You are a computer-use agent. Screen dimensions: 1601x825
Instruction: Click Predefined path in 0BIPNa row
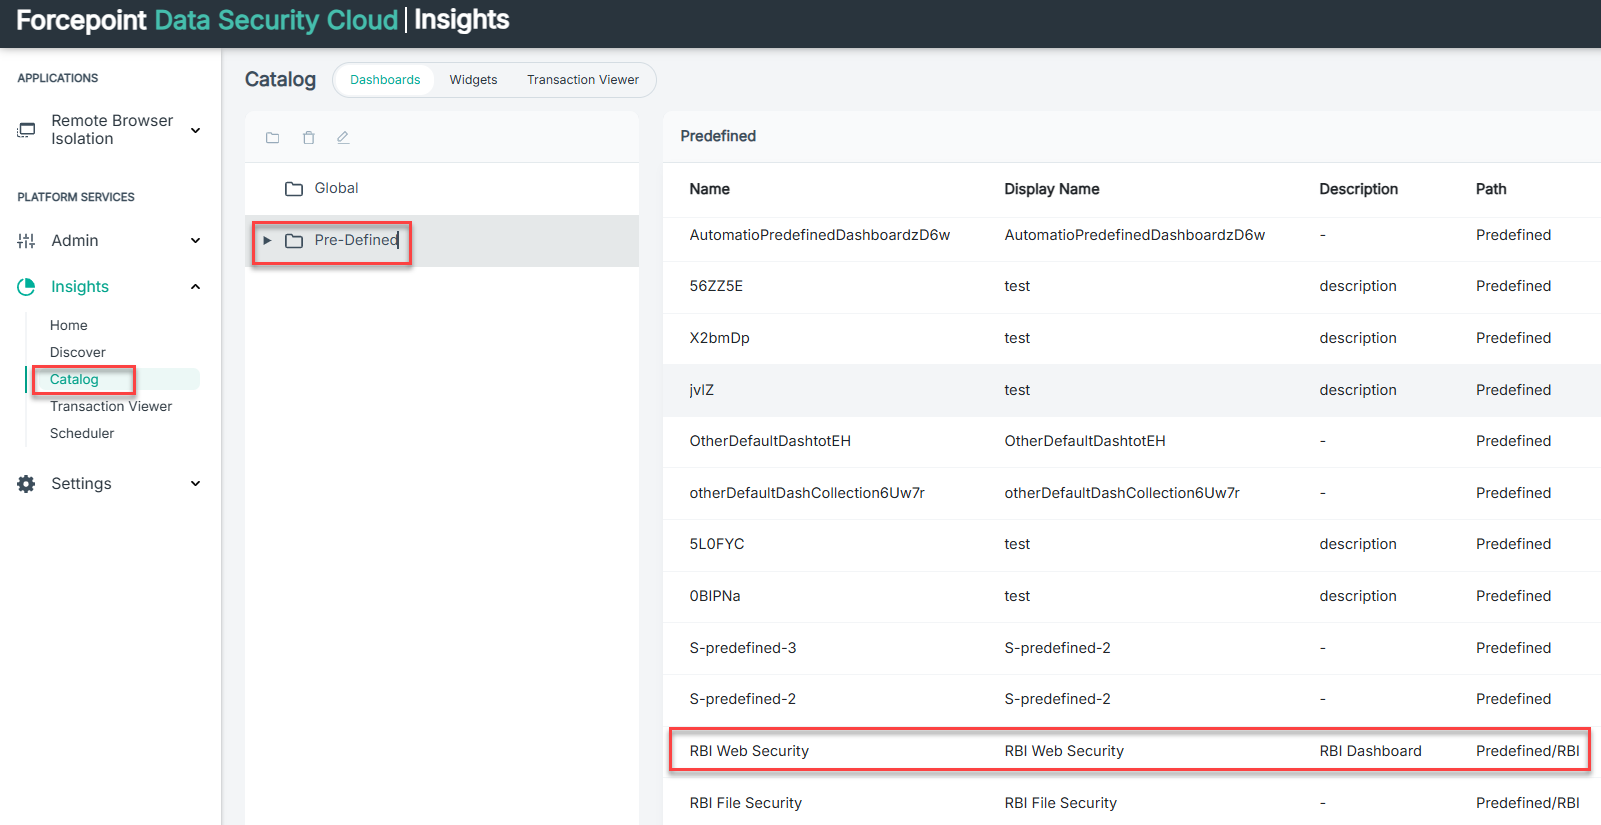click(1514, 596)
